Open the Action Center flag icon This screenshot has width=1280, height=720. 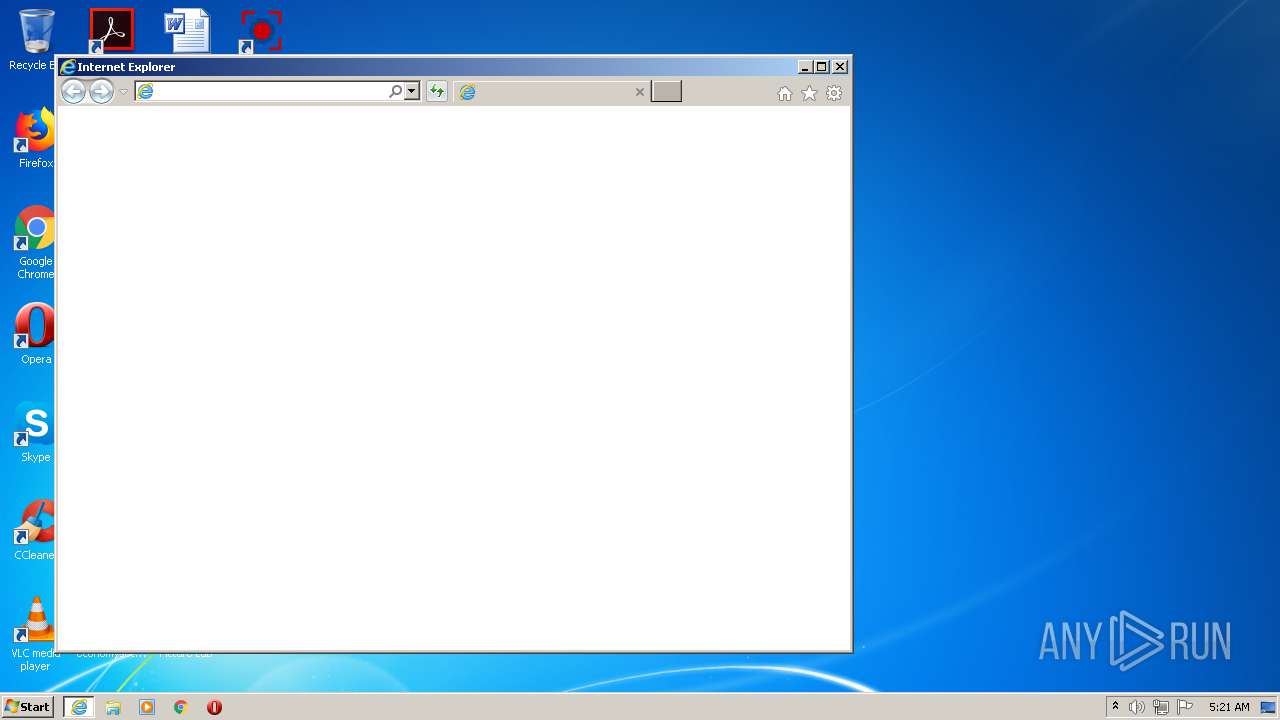point(1185,707)
